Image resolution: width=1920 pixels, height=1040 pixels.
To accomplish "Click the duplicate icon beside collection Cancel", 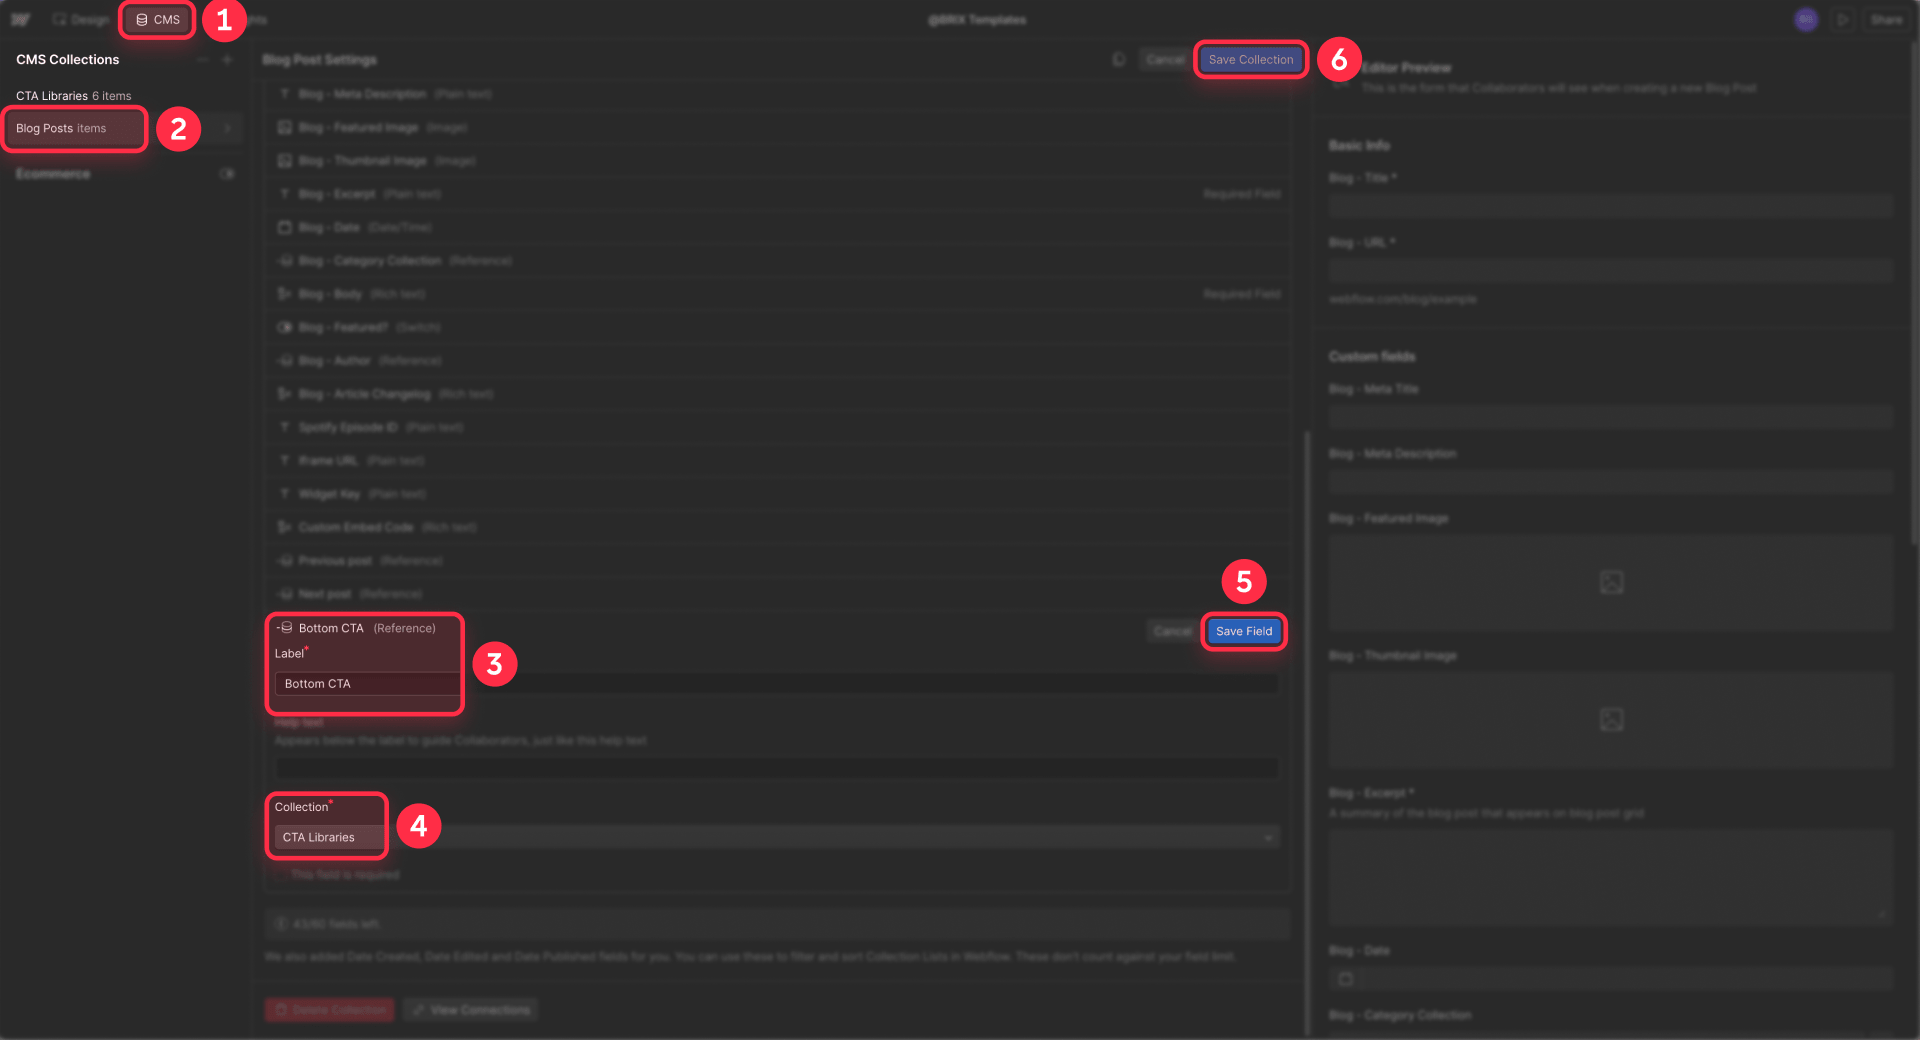I will coord(1119,60).
